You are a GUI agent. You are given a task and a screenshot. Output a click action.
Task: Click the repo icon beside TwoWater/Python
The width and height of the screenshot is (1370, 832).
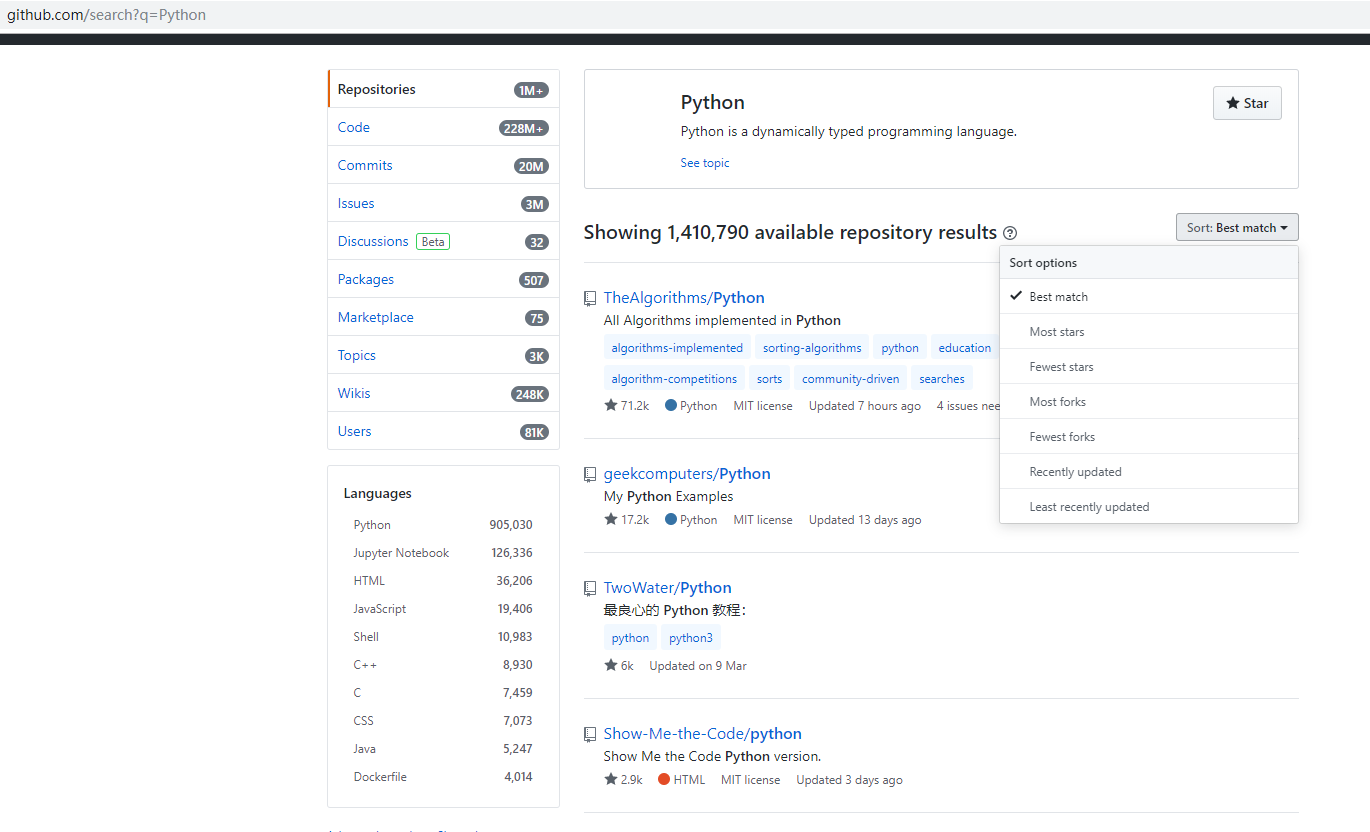pyautogui.click(x=590, y=588)
